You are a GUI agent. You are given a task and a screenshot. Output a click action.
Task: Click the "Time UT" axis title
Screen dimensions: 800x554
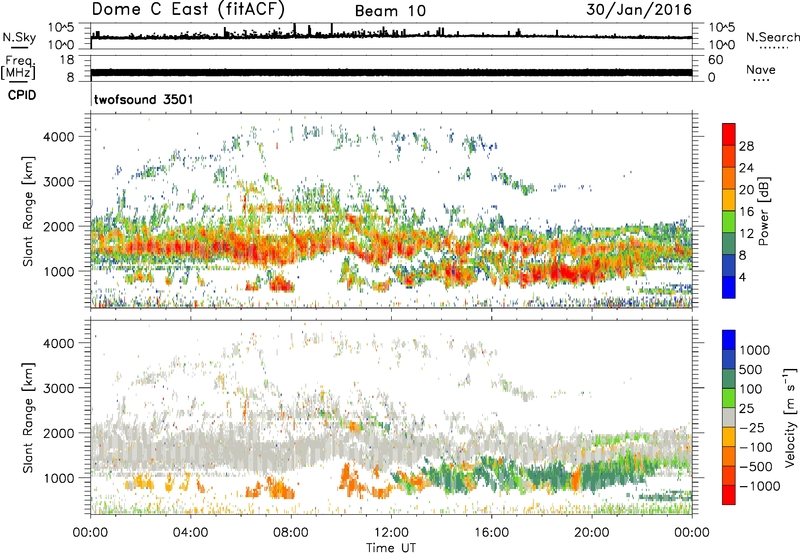click(x=391, y=547)
